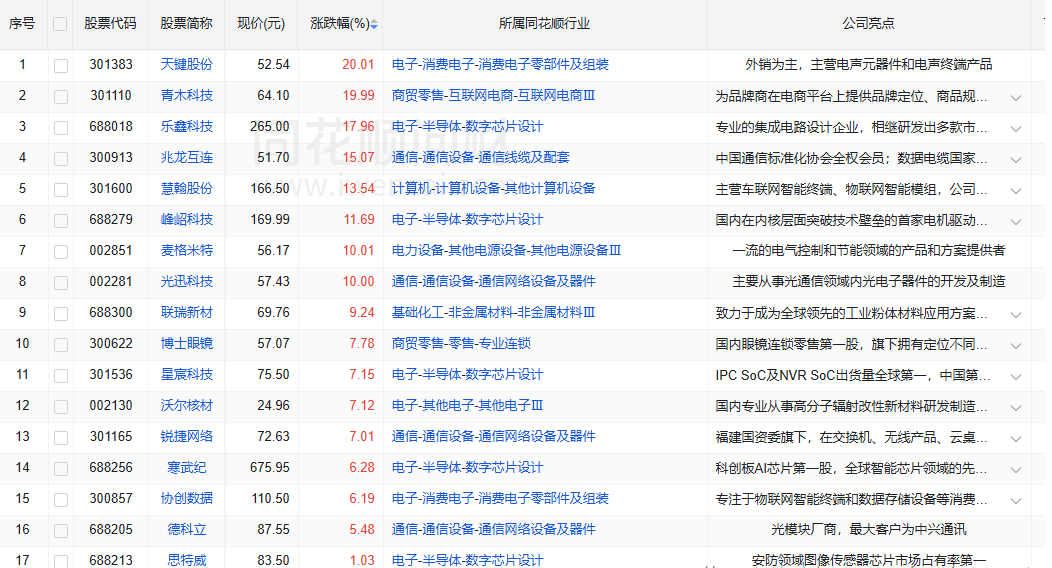Open the 寒武纪 stock link
Image resolution: width=1052 pixels, height=568 pixels.
tap(187, 467)
